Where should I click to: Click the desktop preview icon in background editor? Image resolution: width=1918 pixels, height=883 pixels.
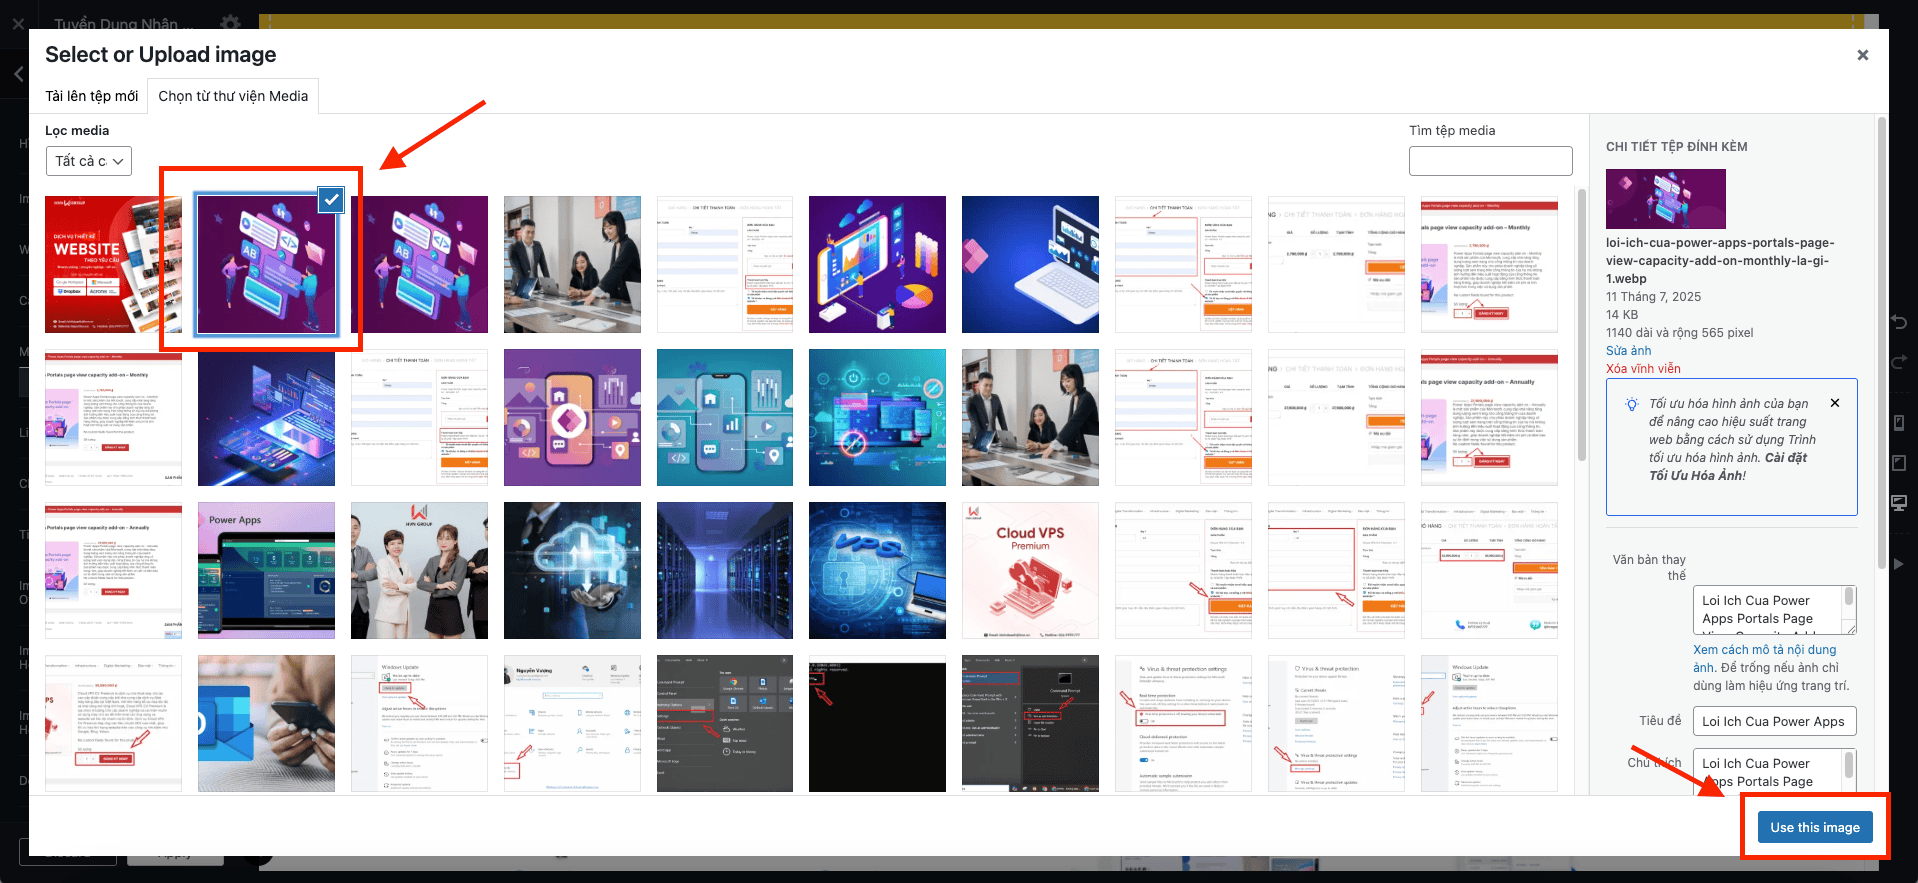click(x=1899, y=502)
